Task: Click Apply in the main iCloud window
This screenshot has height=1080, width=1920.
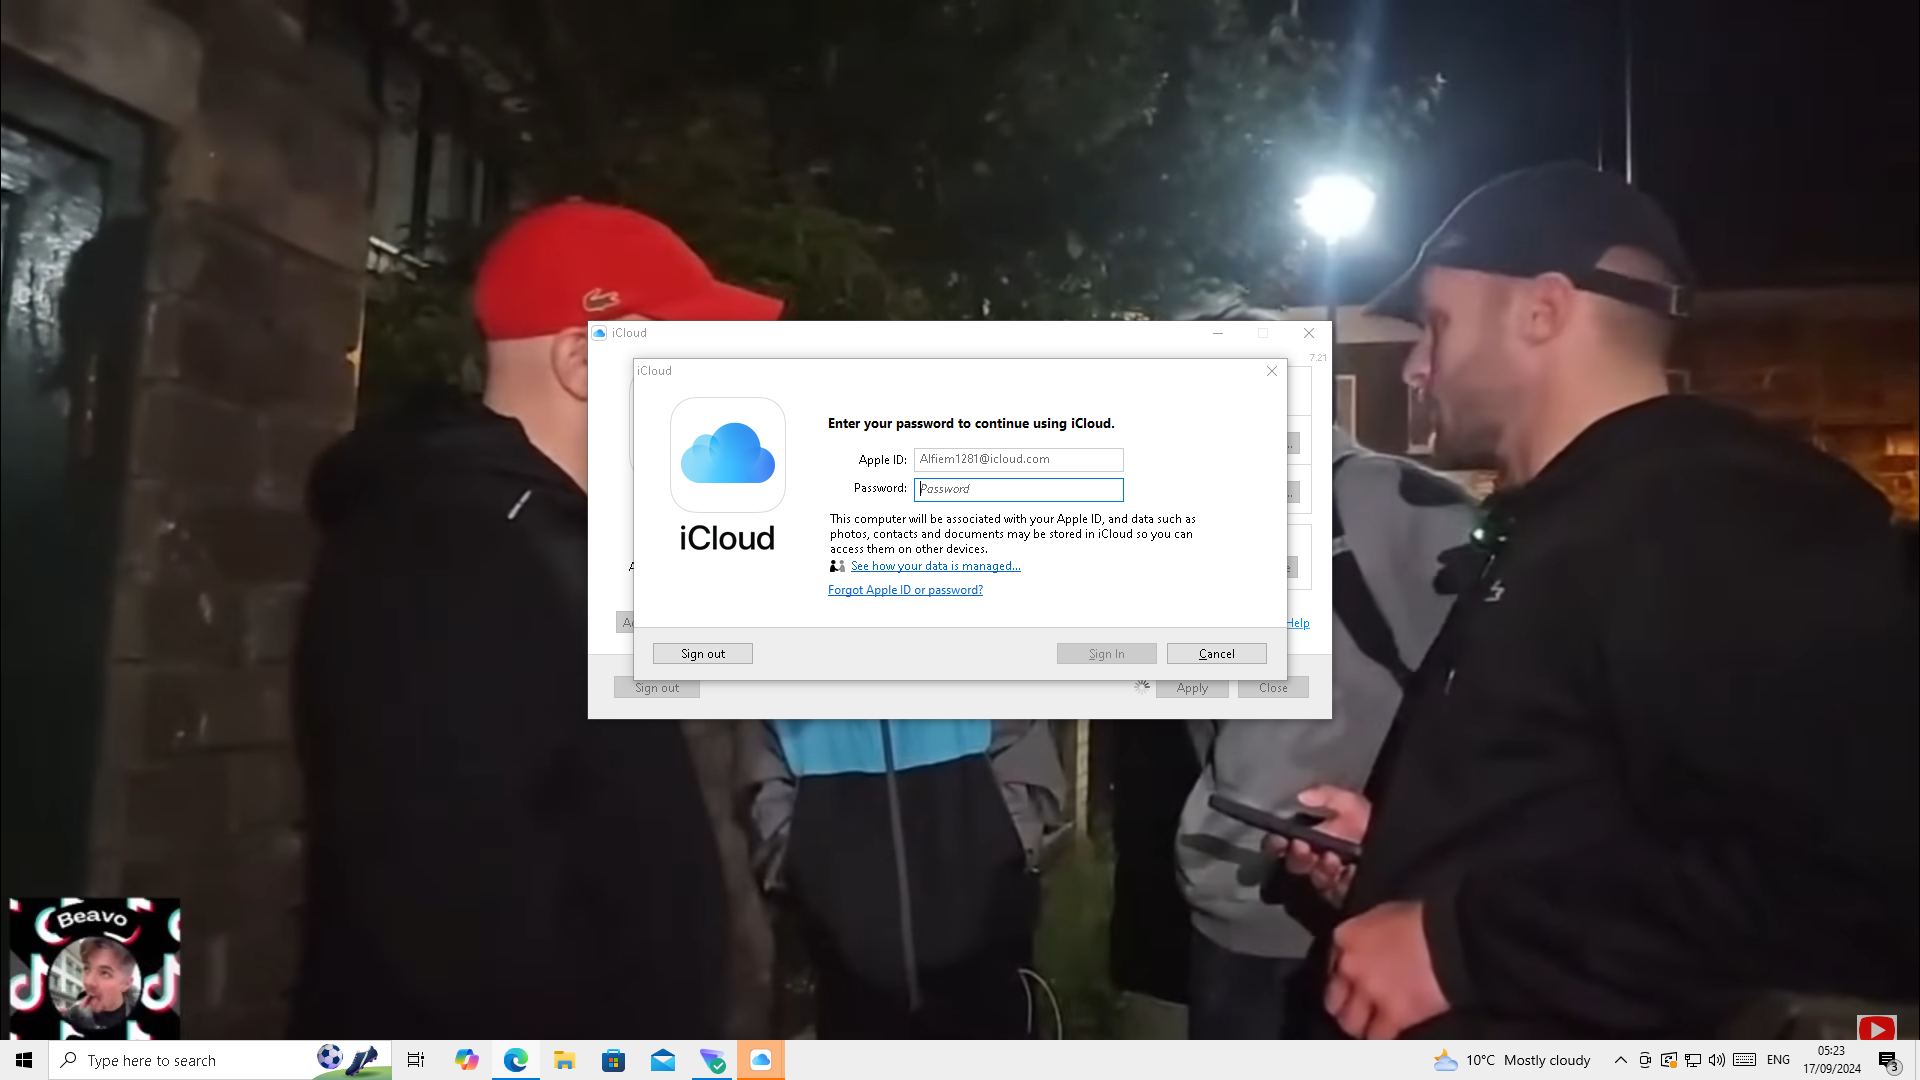Action: 1192,688
